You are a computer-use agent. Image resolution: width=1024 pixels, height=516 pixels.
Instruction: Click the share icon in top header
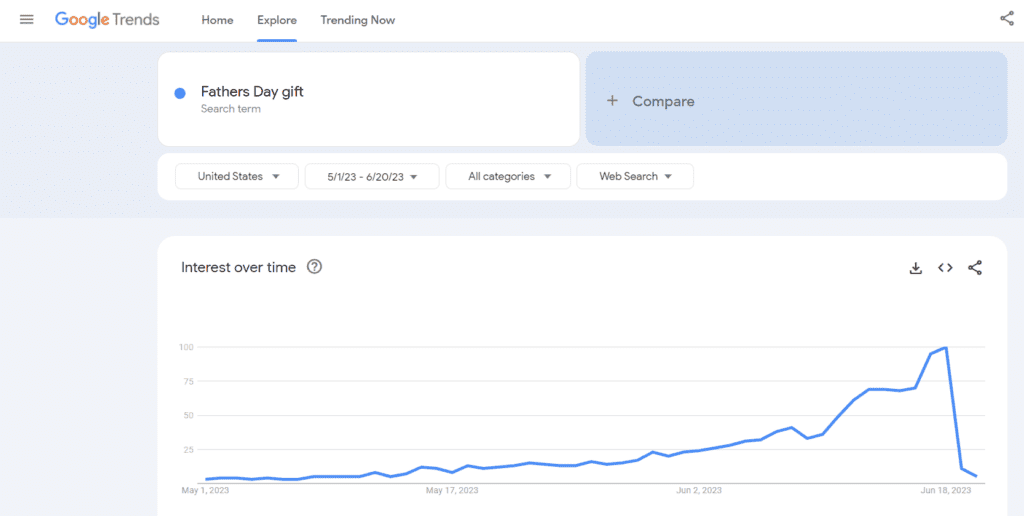pyautogui.click(x=1006, y=18)
